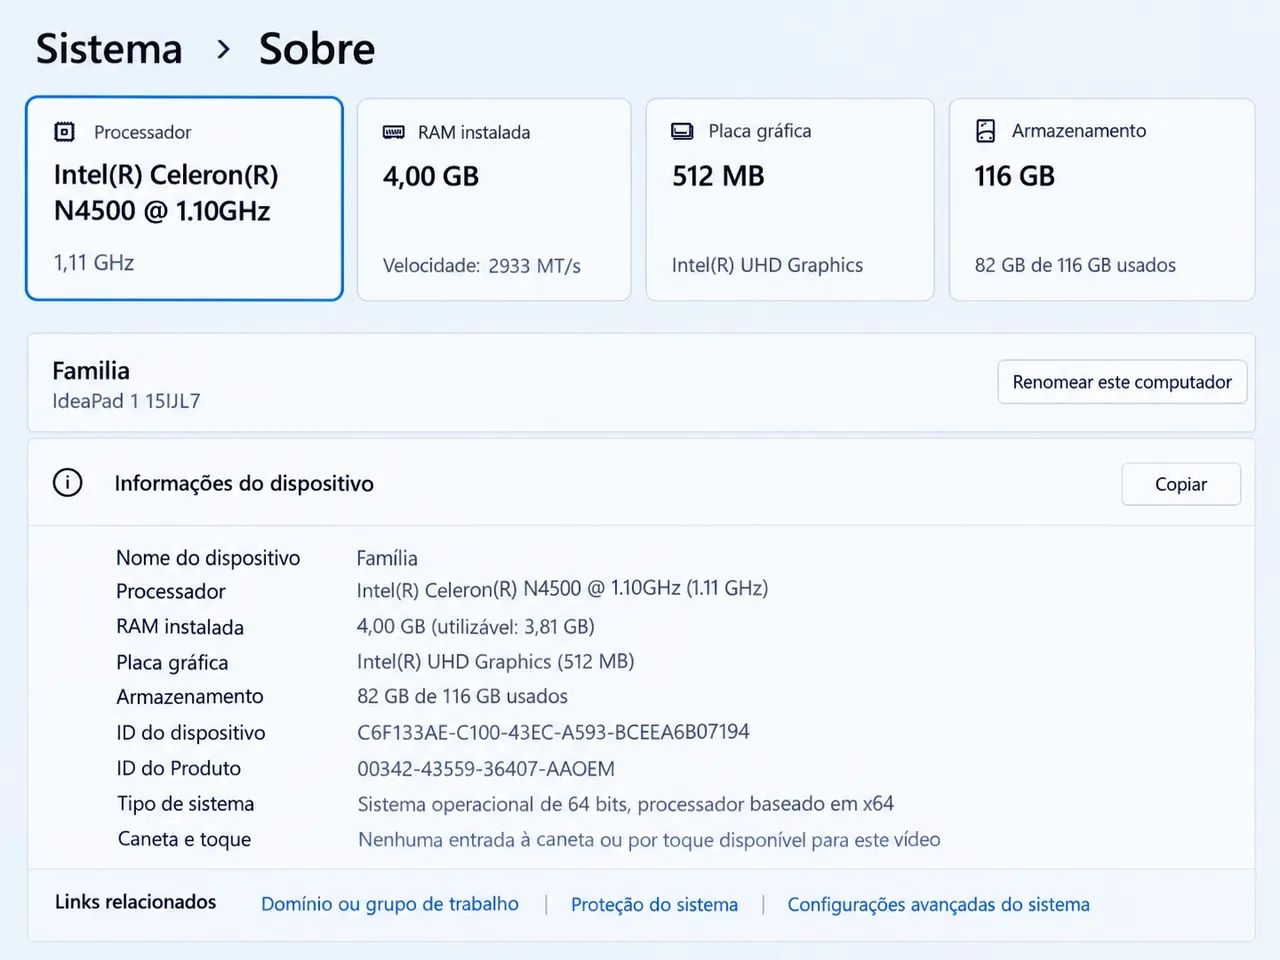Click the ID do dispositivo label
This screenshot has width=1280, height=960.
[x=191, y=733]
